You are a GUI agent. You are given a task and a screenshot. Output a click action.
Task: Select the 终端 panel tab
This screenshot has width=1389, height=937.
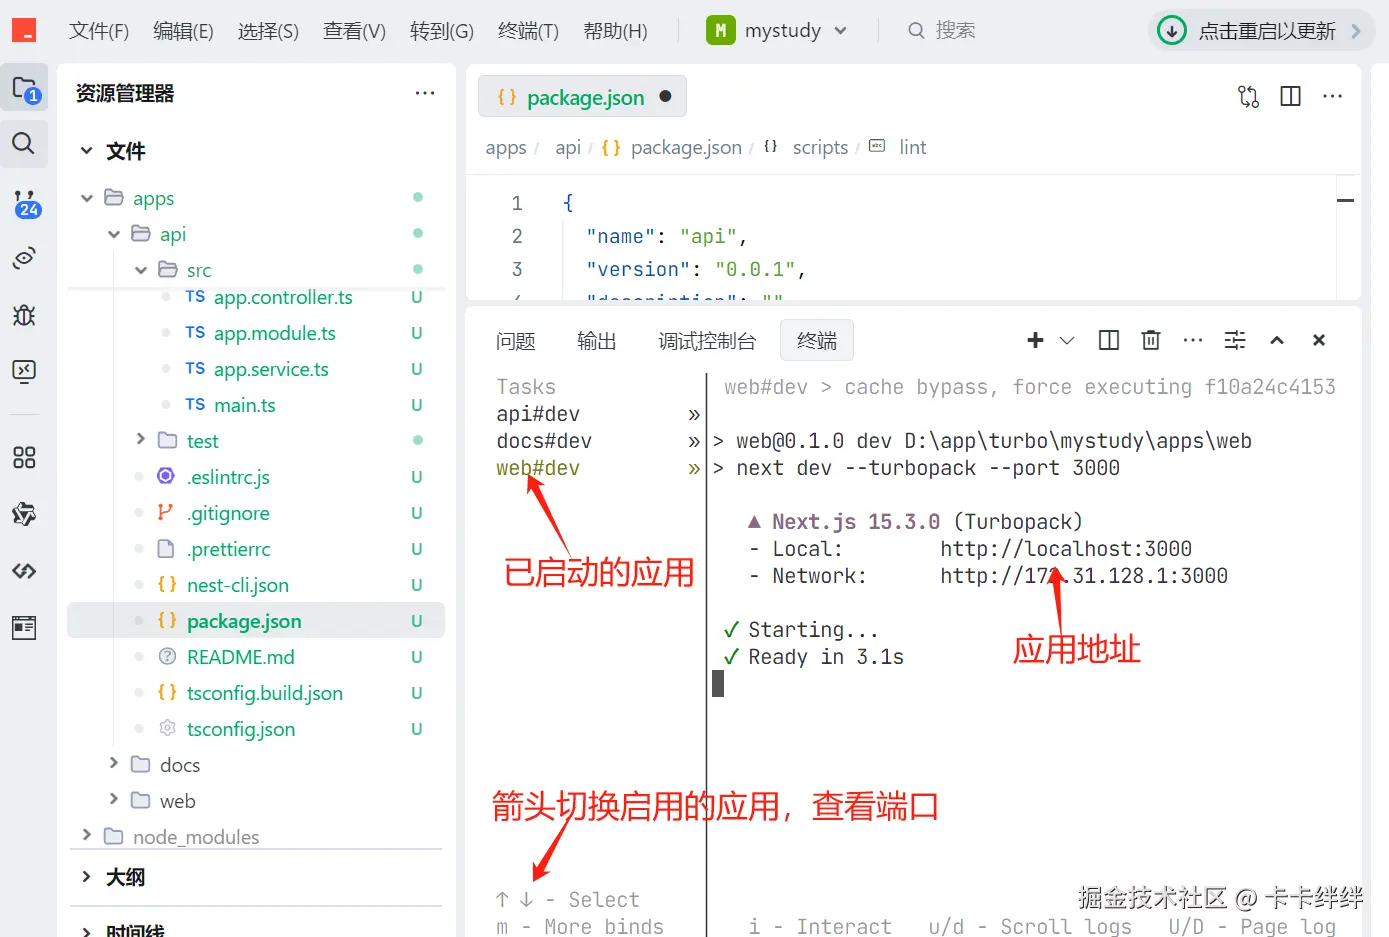coord(817,341)
